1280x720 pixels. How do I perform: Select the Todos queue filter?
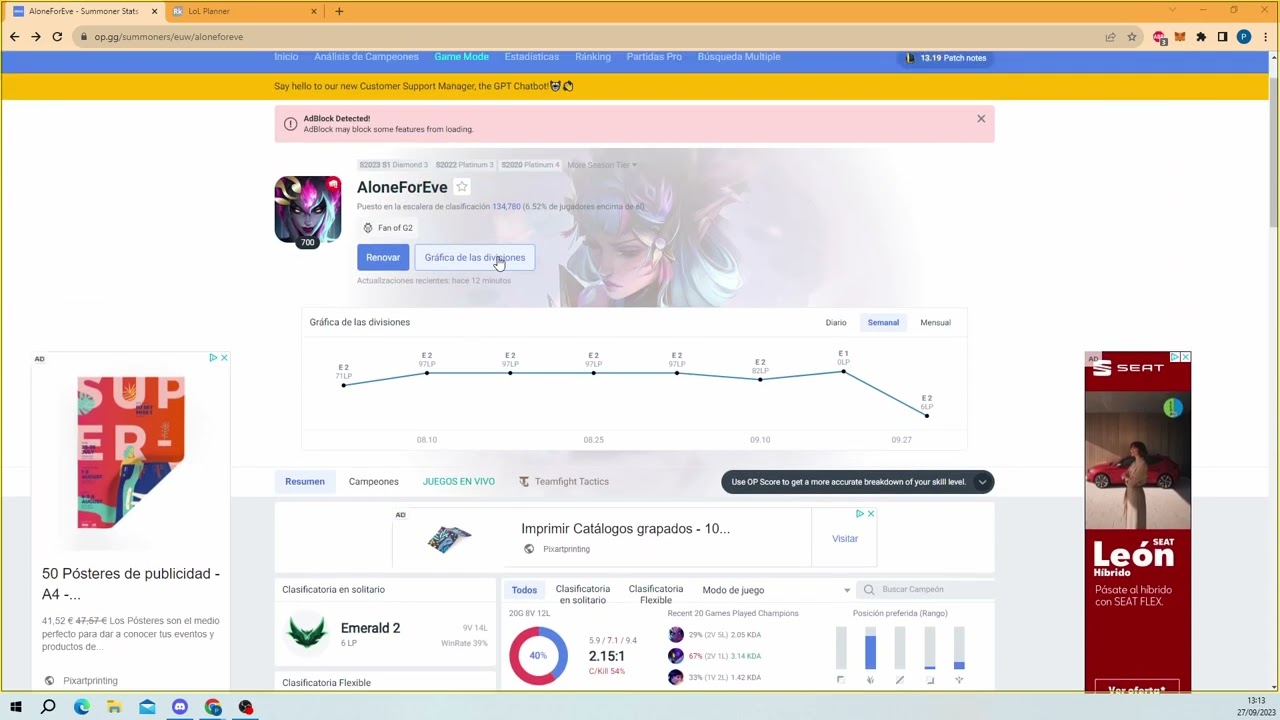coord(524,590)
